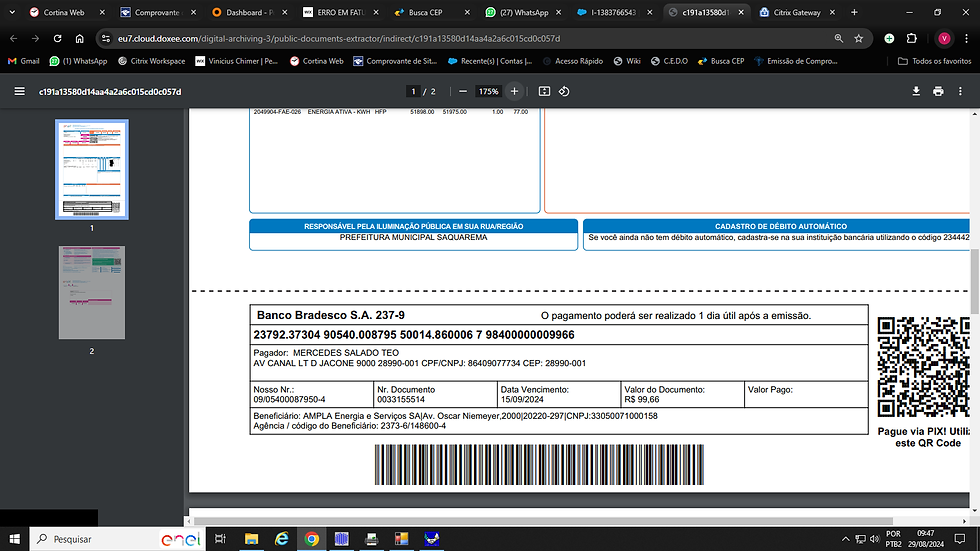Fit PDF to page
This screenshot has height=551, width=980.
click(544, 91)
